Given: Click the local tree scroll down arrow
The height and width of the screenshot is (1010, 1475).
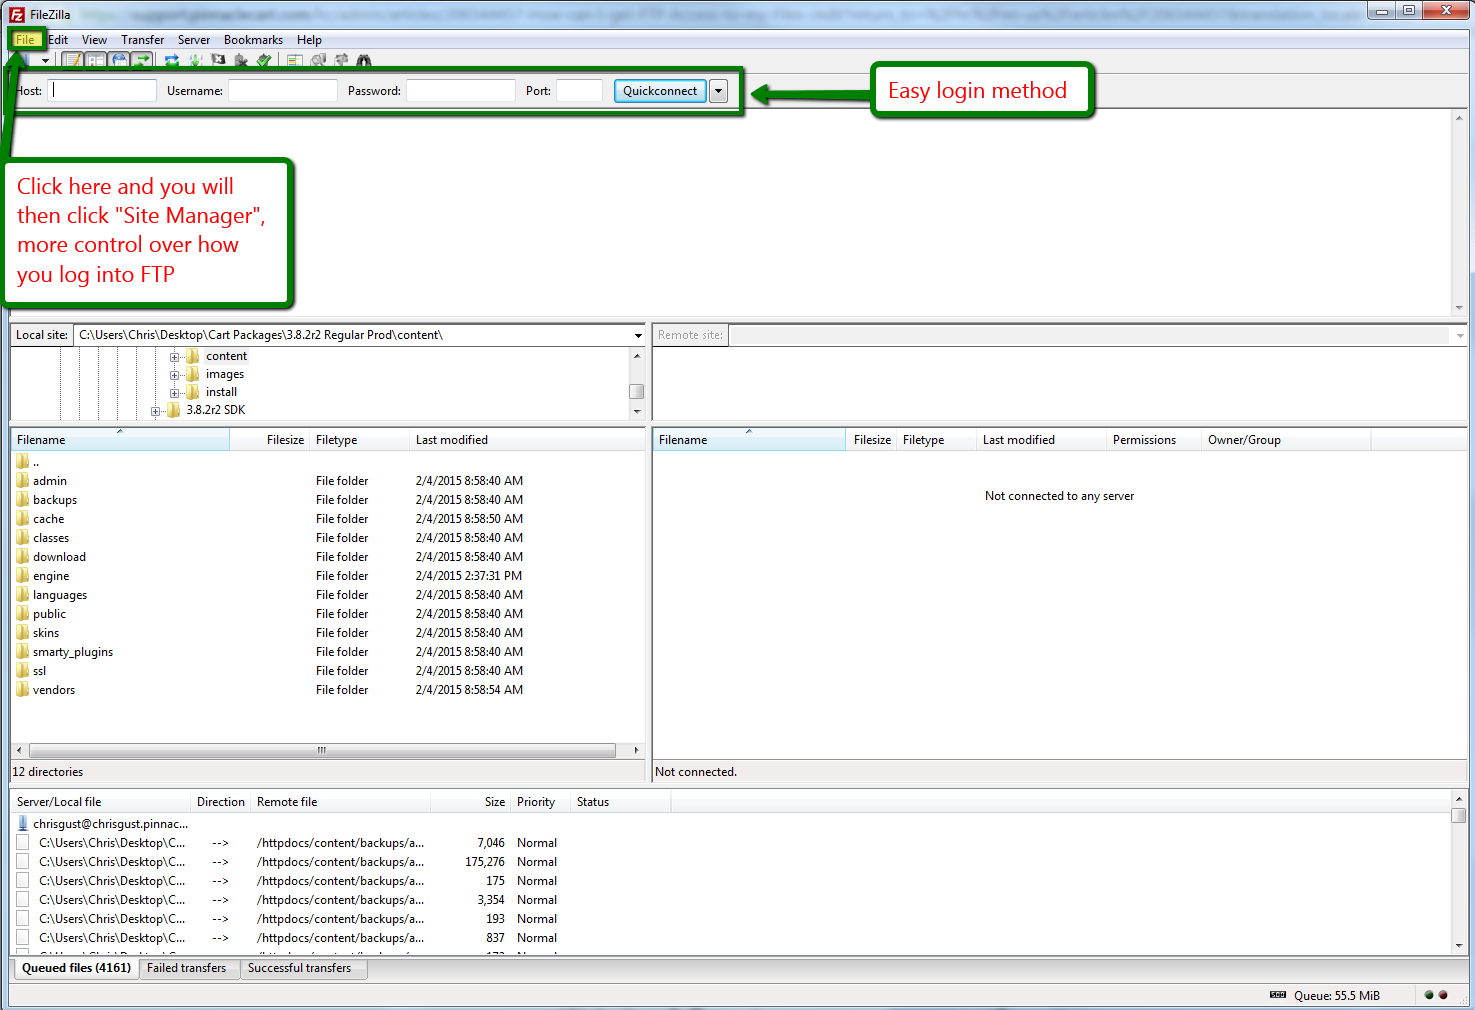Looking at the screenshot, I should click(x=637, y=411).
